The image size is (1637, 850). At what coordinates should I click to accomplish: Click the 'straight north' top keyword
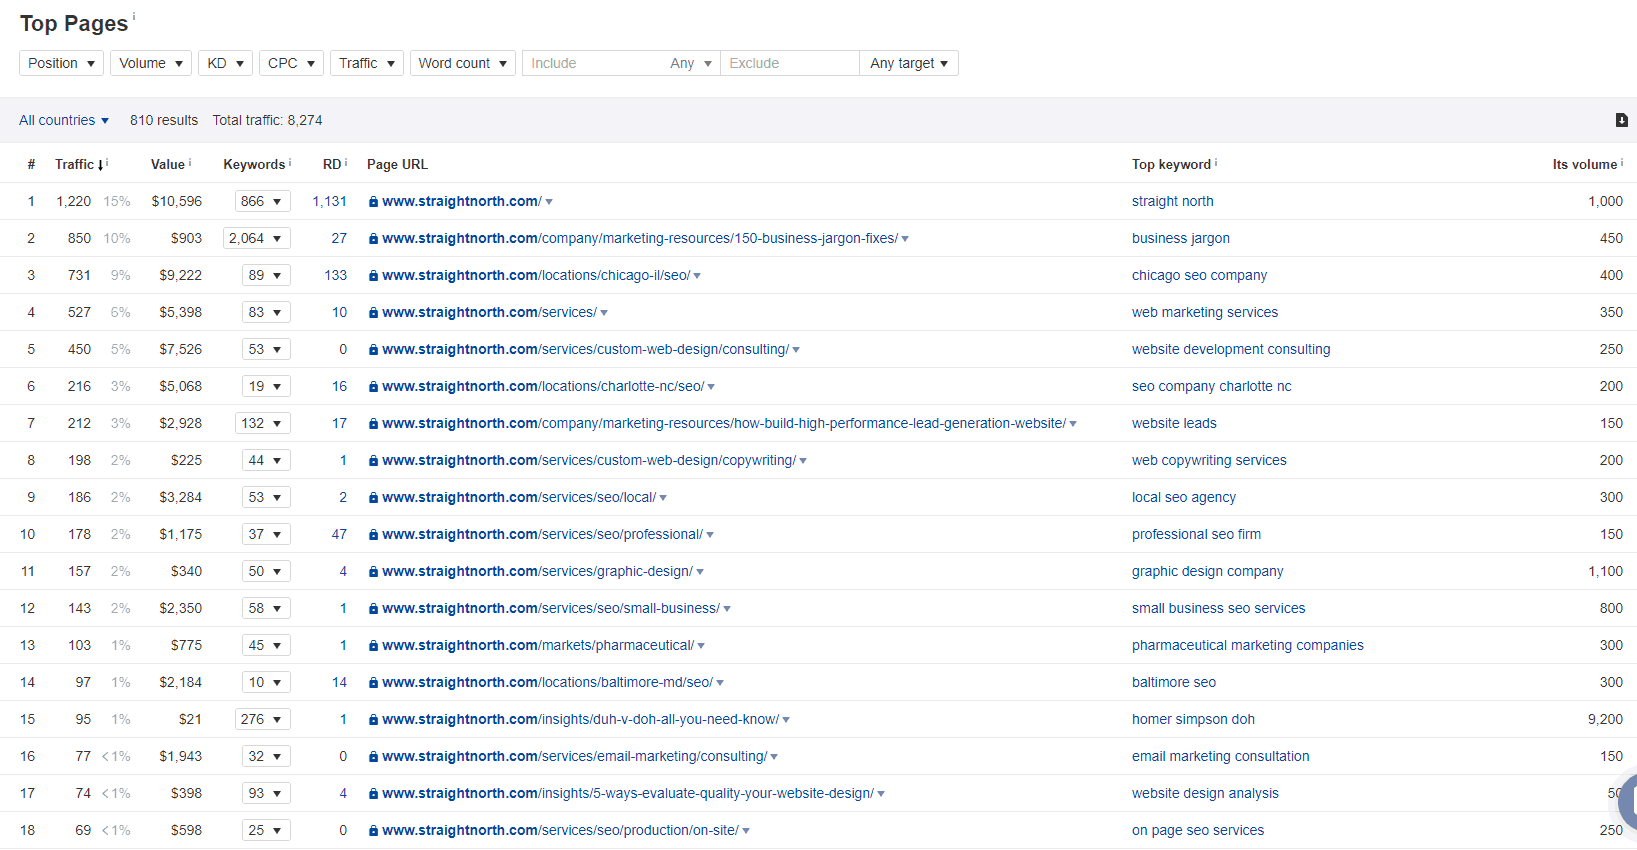tap(1172, 201)
